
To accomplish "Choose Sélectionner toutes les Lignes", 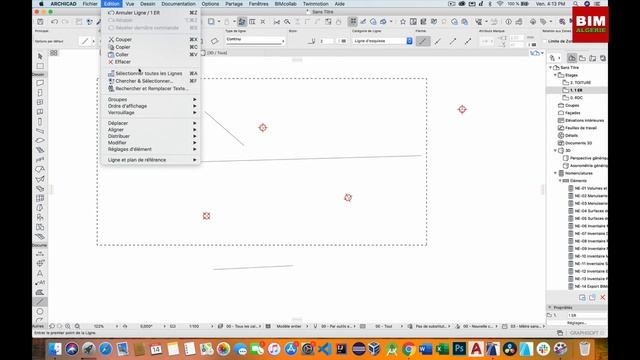I will click(151, 73).
